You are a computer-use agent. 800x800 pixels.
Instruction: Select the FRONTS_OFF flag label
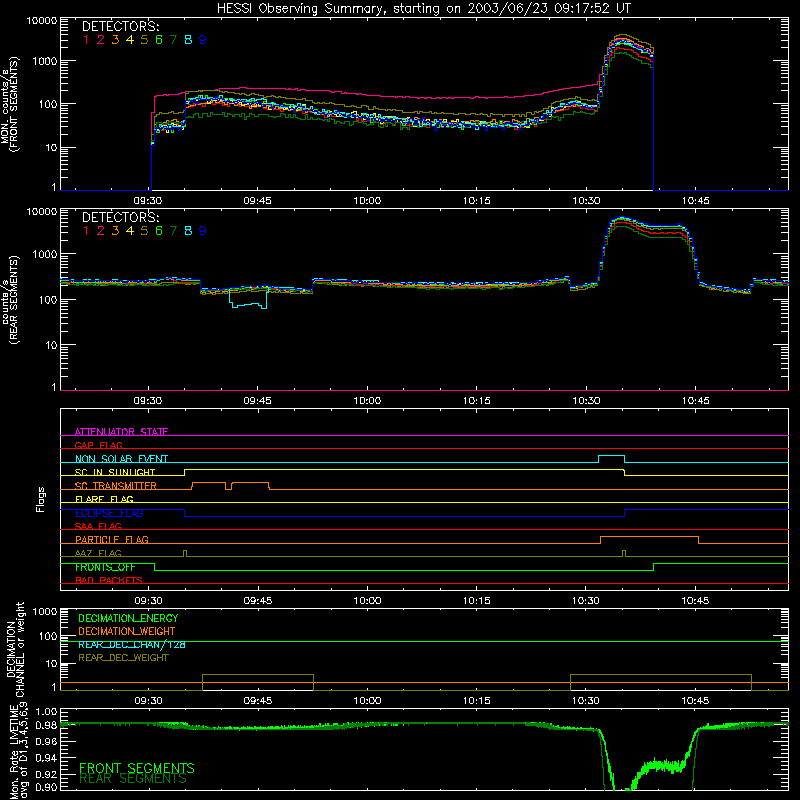[105, 567]
